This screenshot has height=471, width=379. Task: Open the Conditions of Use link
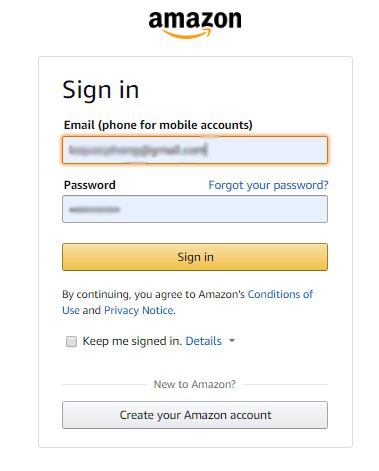point(280,294)
